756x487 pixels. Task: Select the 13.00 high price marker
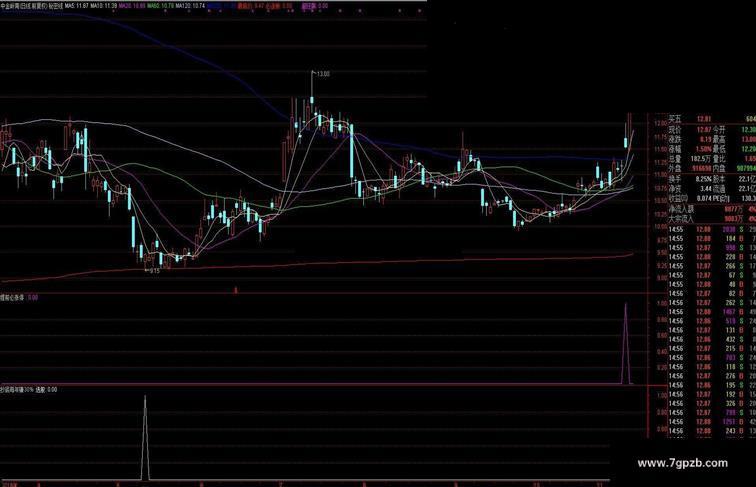click(323, 74)
